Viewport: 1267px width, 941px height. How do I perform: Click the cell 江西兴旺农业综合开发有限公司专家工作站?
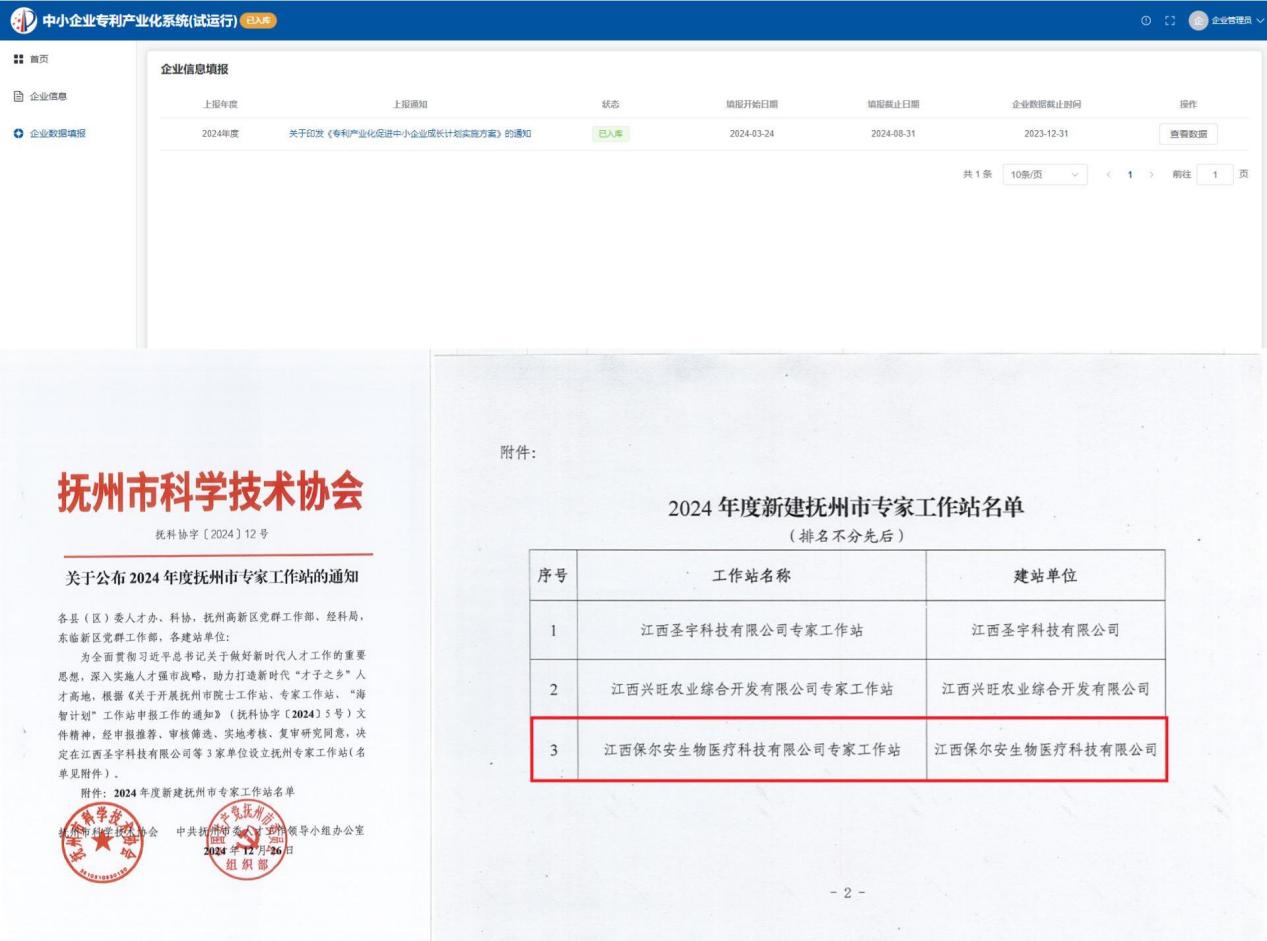coord(752,689)
